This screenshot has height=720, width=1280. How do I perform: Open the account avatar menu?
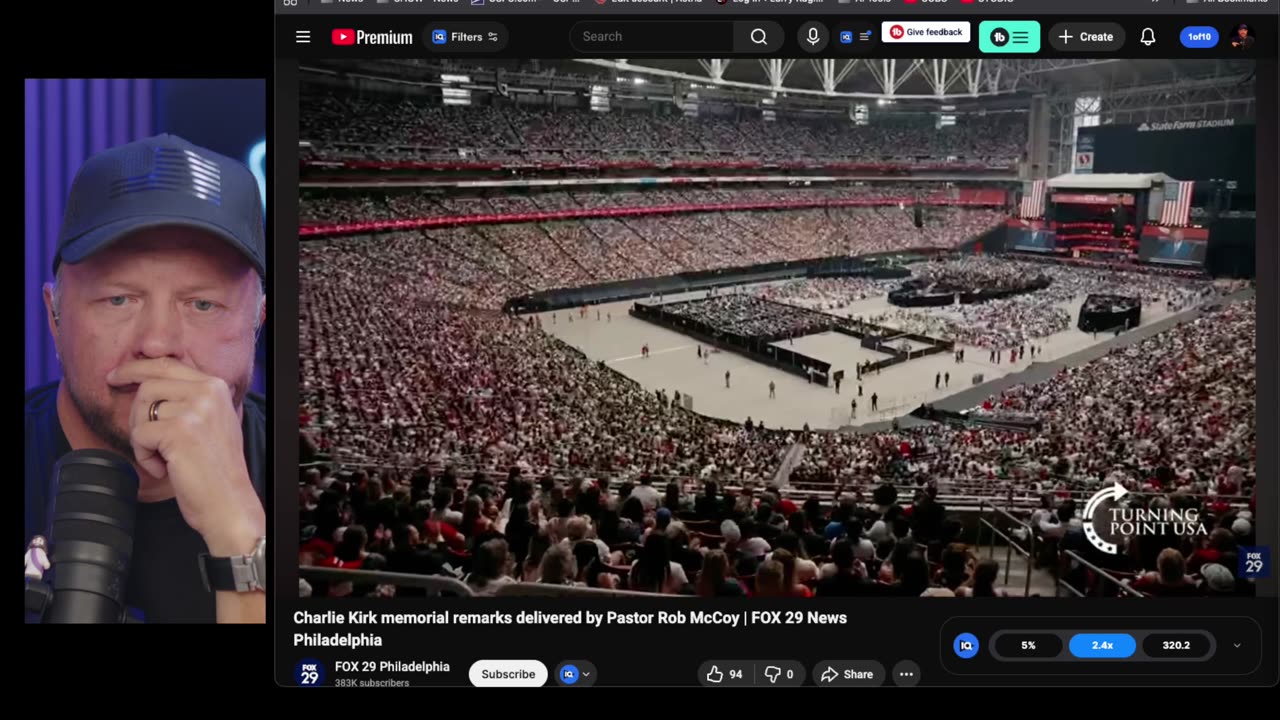[x=1242, y=37]
